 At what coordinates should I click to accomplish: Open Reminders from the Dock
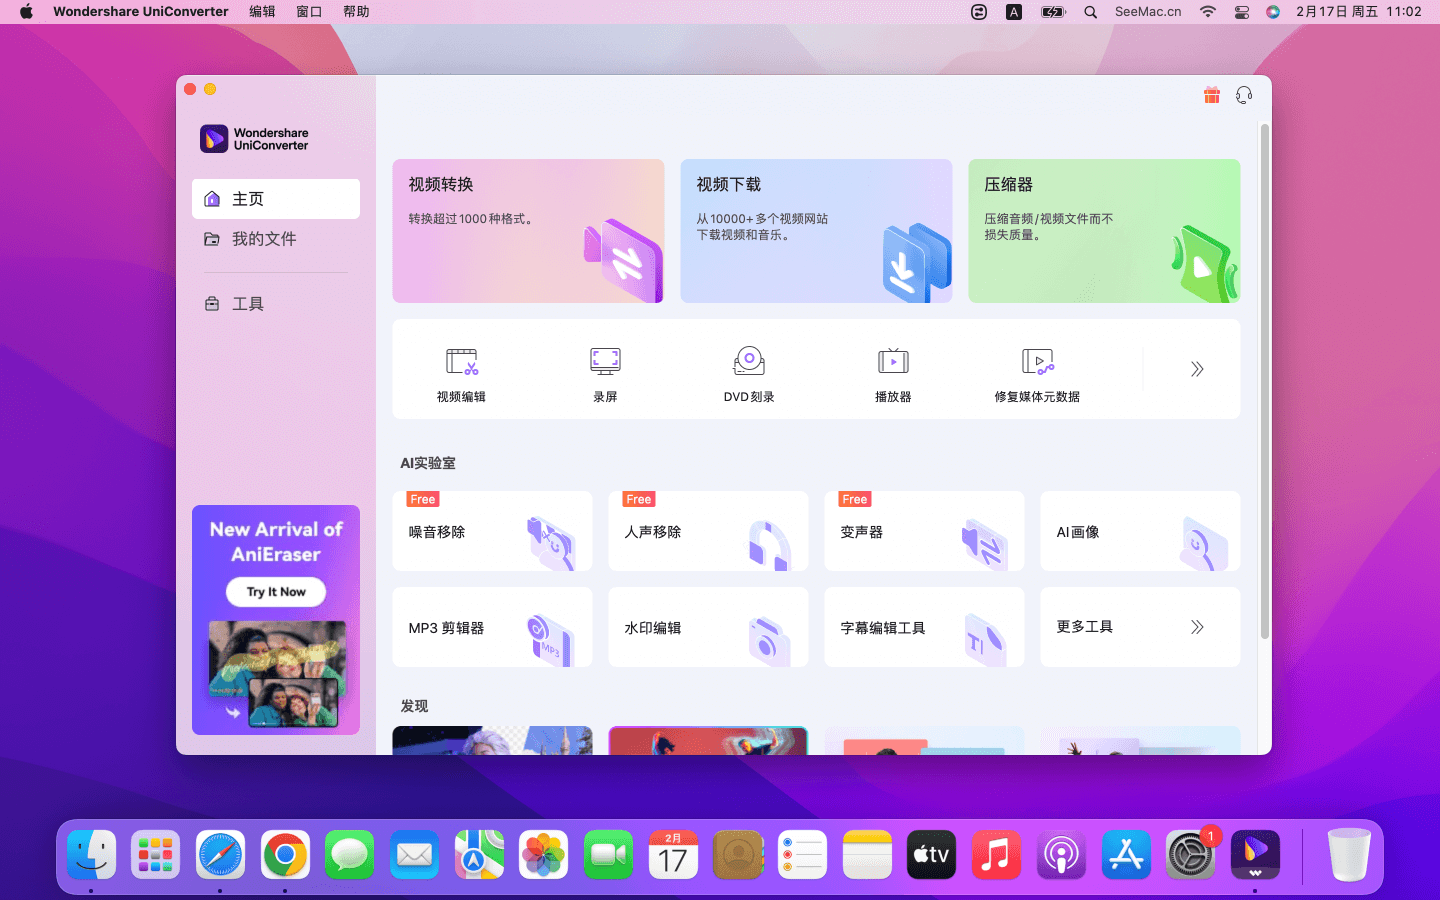[802, 855]
